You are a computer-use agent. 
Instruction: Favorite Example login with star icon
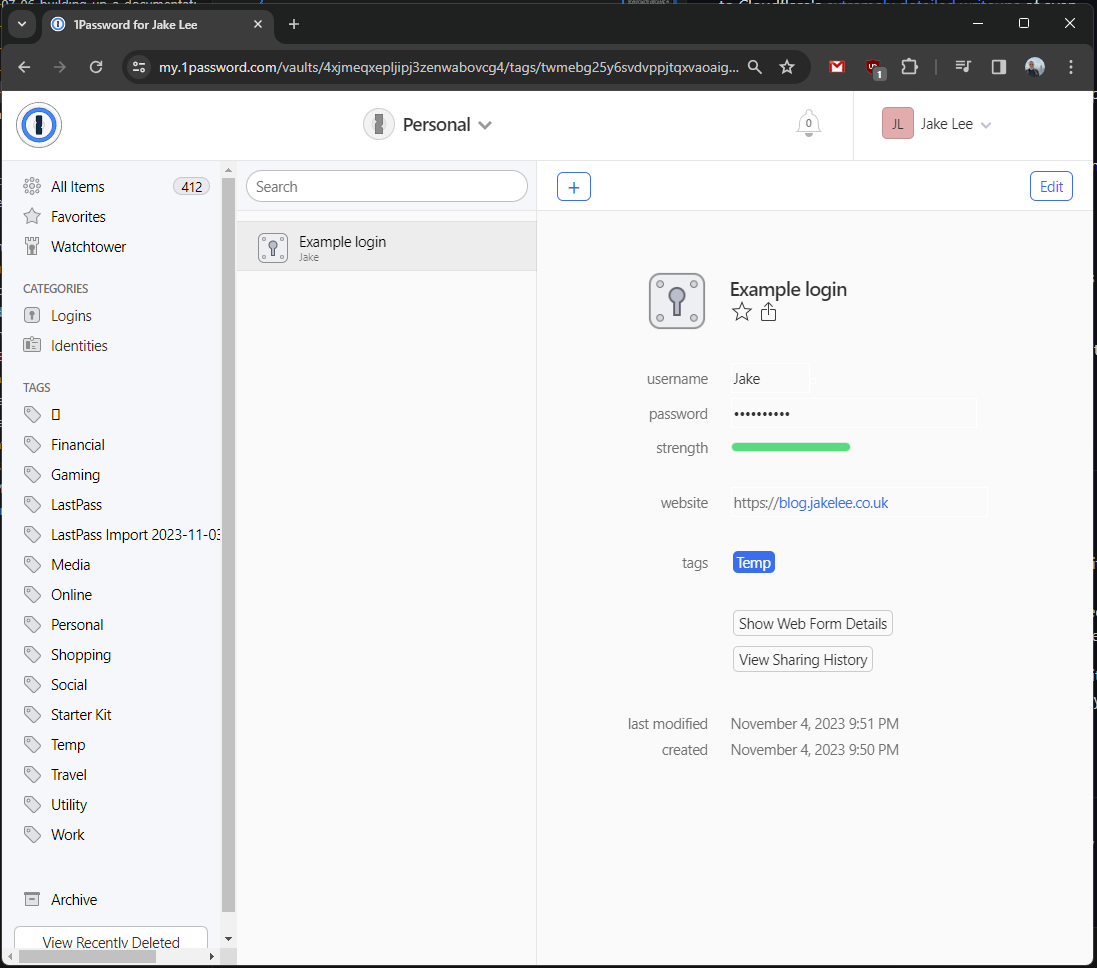pyautogui.click(x=742, y=312)
